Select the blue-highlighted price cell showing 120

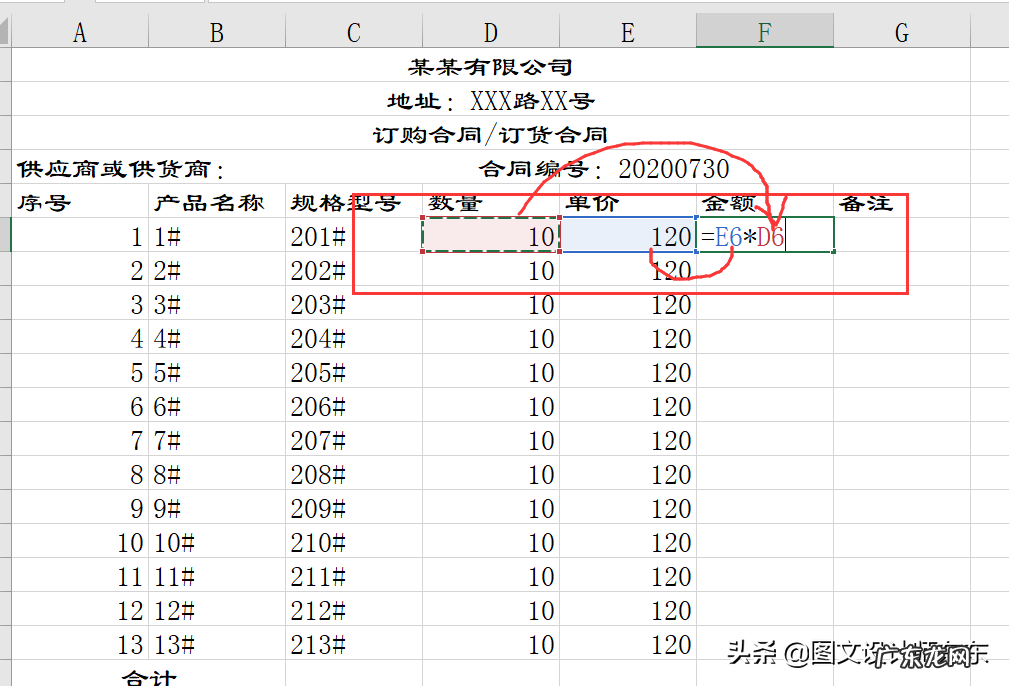[x=626, y=236]
